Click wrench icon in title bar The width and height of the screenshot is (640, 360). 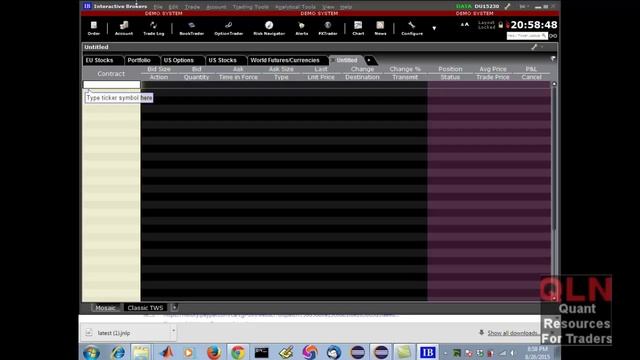(507, 6)
